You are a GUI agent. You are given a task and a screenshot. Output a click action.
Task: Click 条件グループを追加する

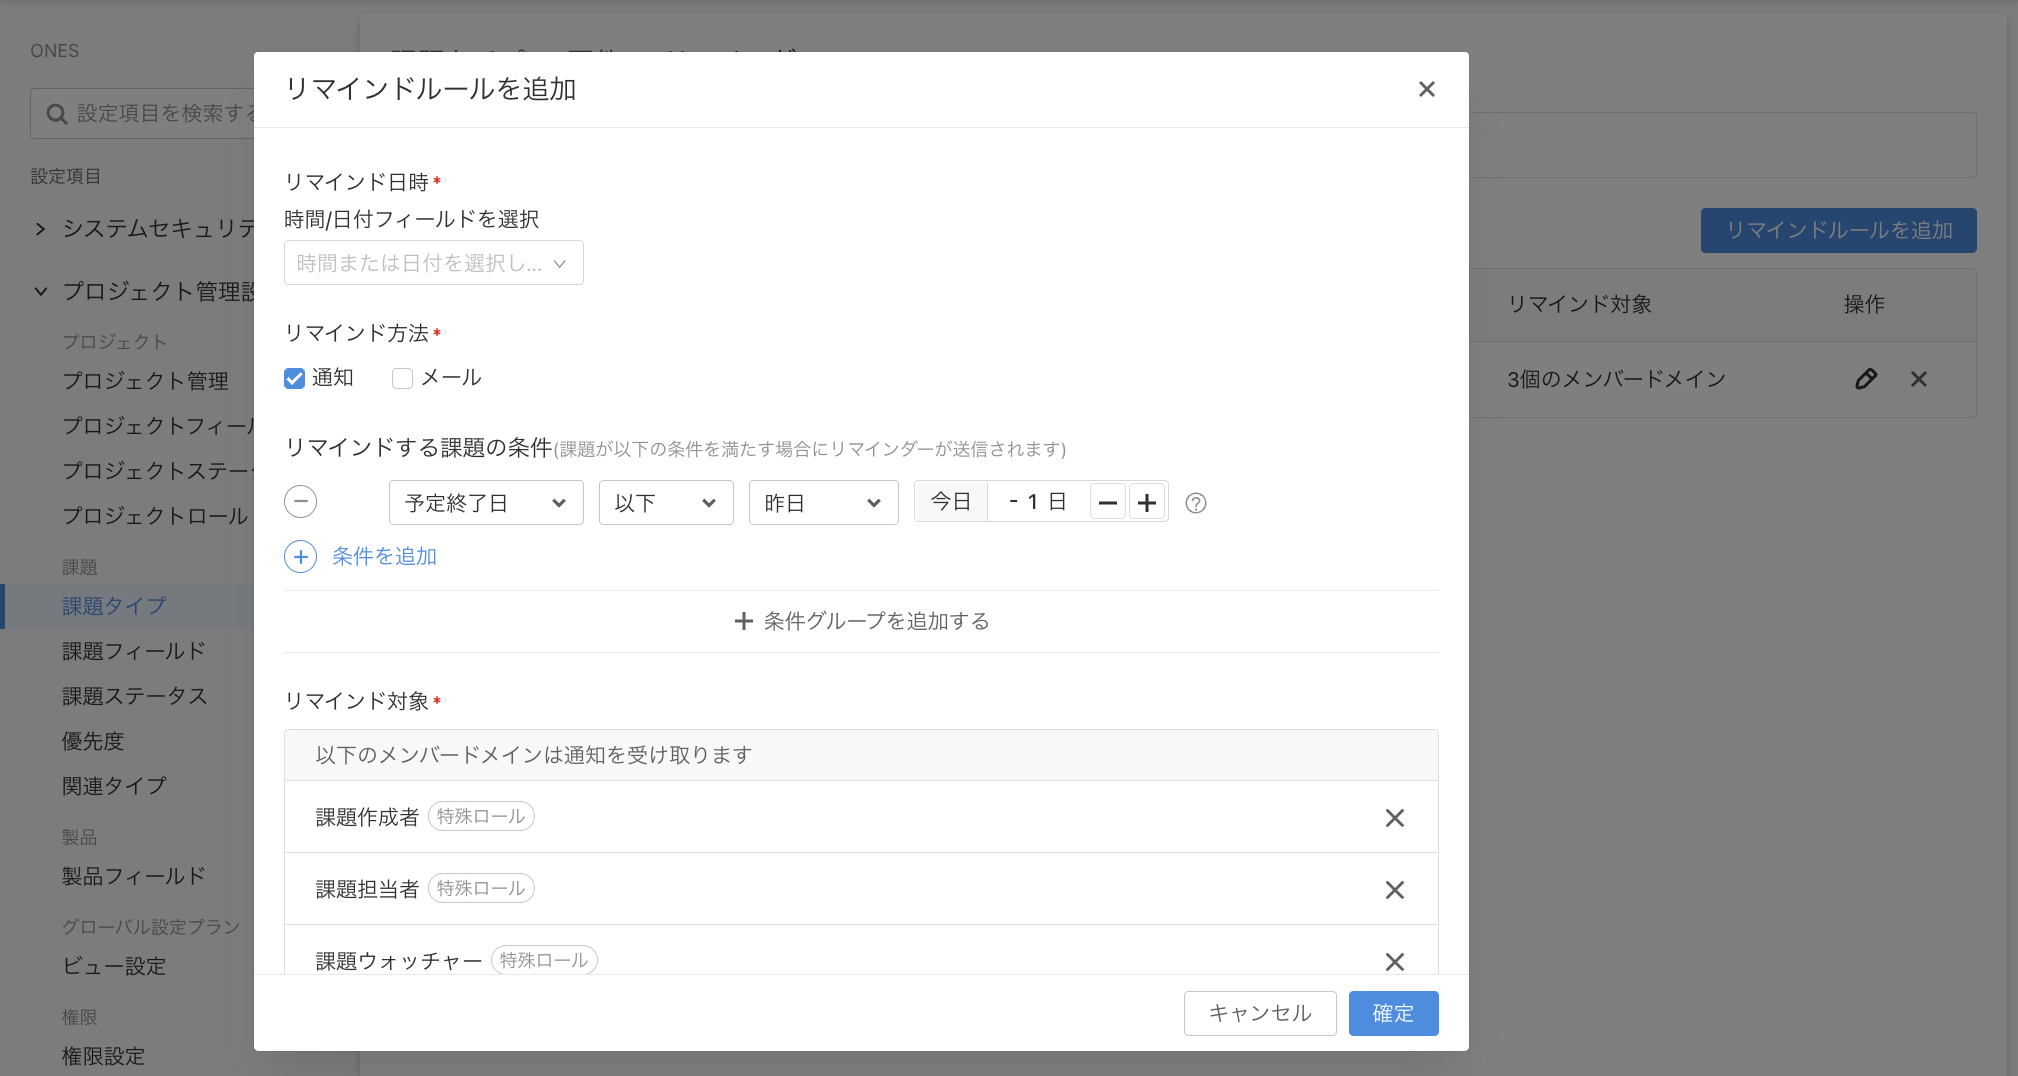coord(861,621)
